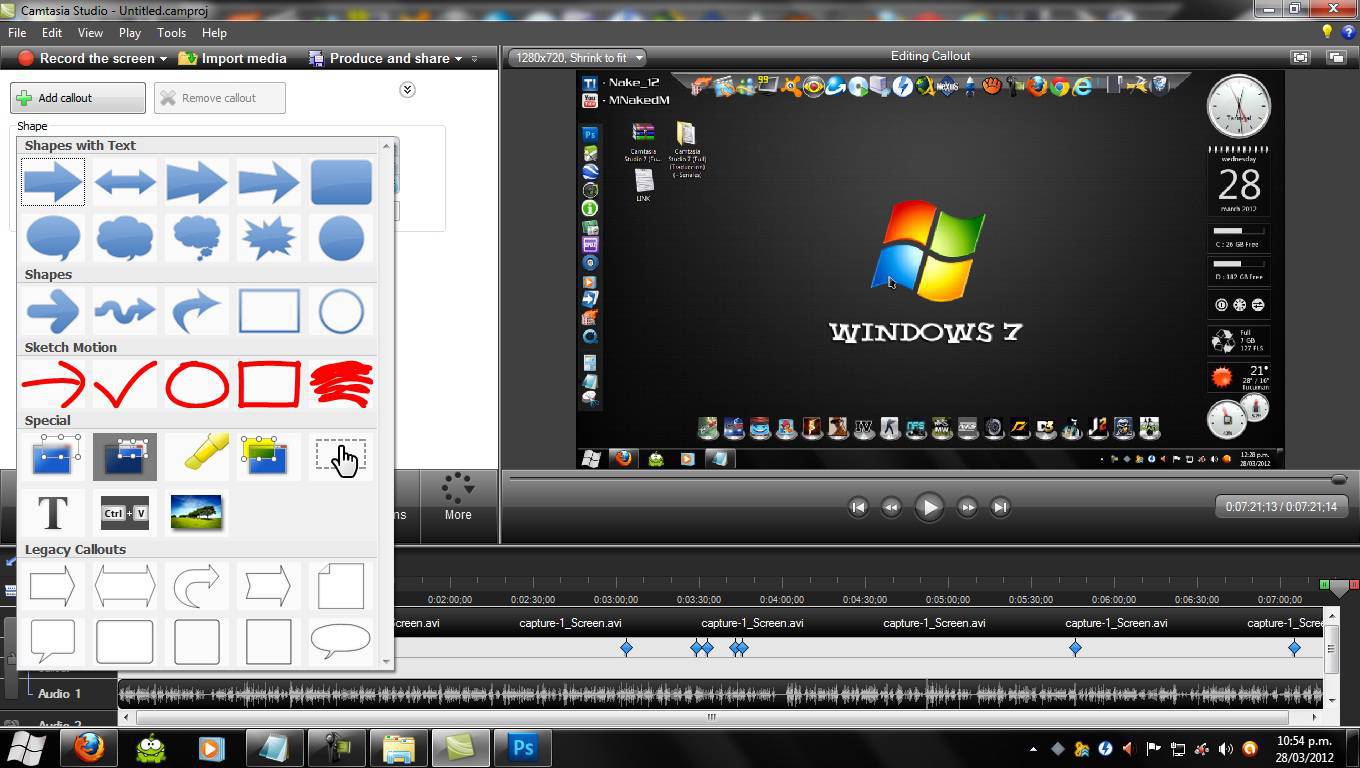The image size is (1360, 768).
Task: Click the preview Play button
Action: pyautogui.click(x=929, y=507)
